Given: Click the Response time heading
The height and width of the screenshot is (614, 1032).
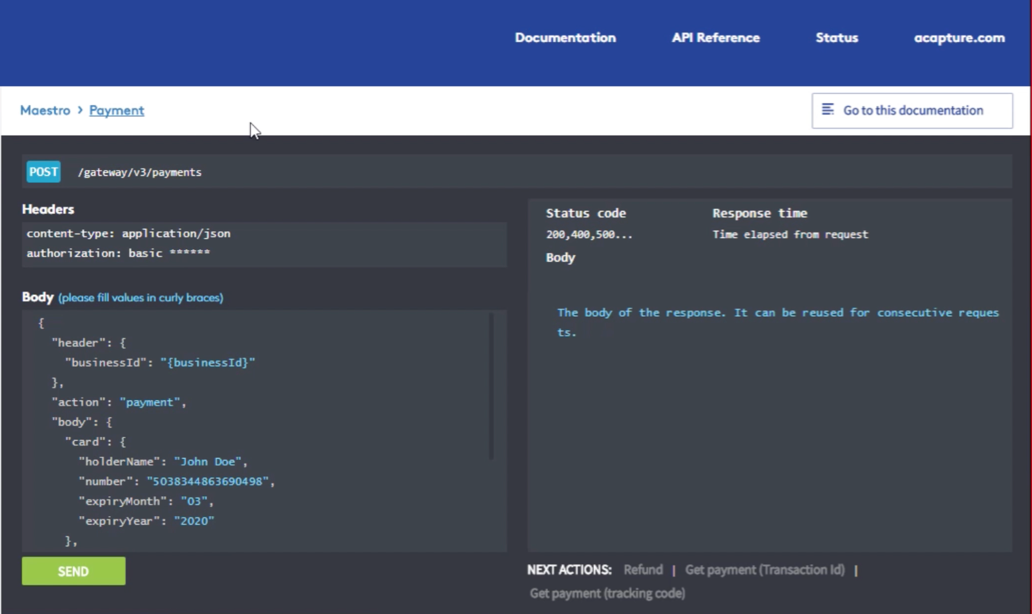Looking at the screenshot, I should click(x=760, y=213).
